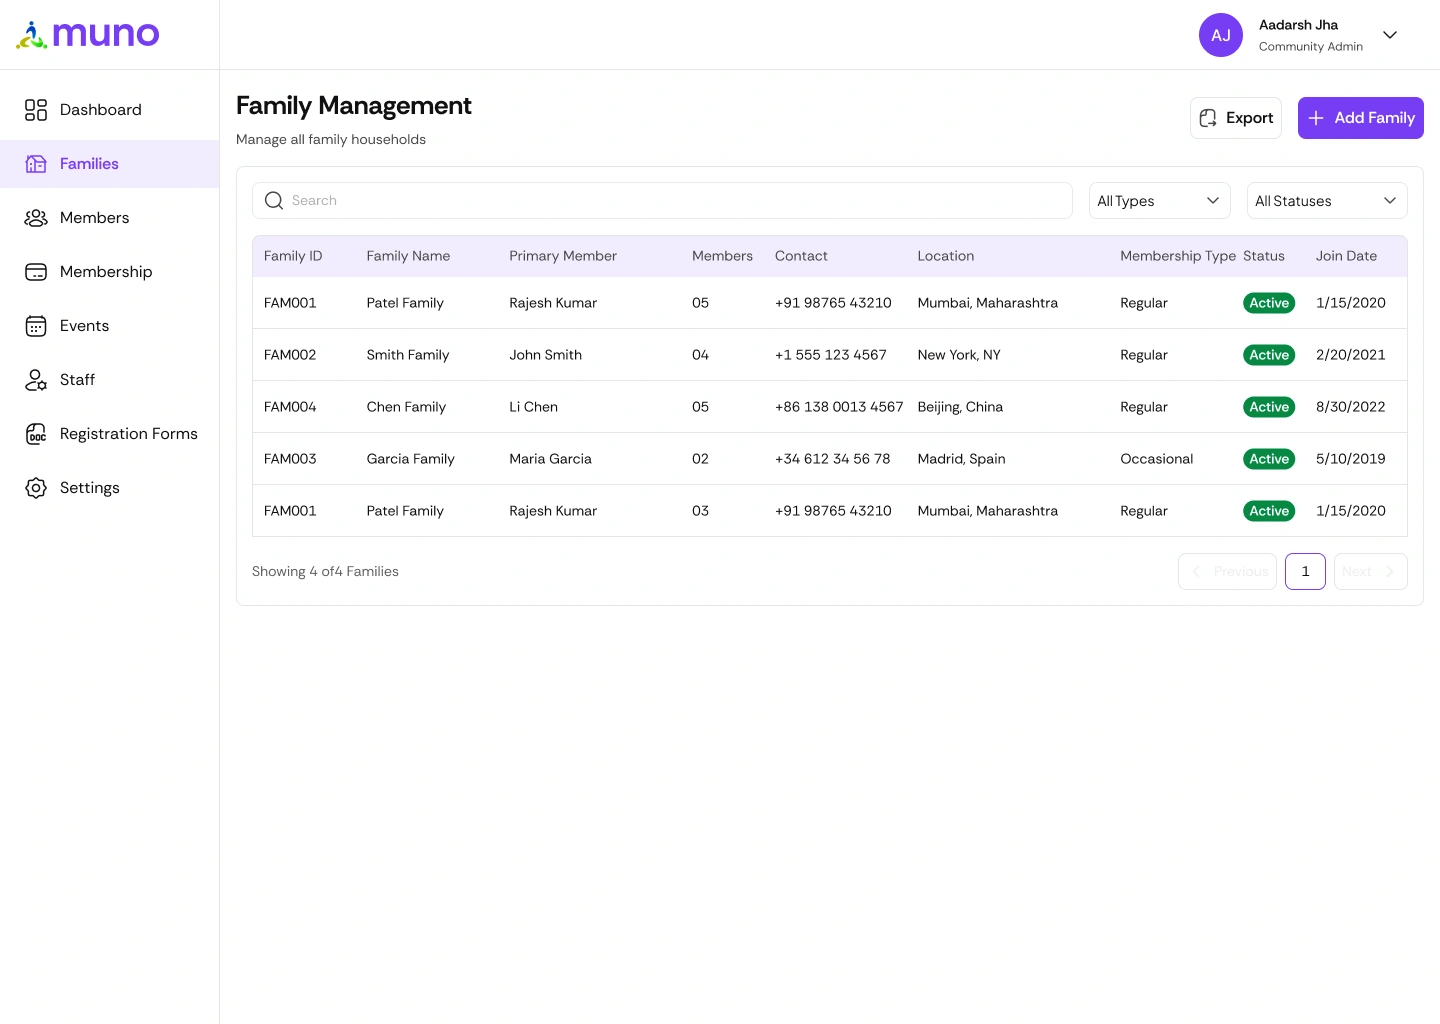Click New York, NY location
Viewport: 1440px width, 1024px height.
pos(959,355)
